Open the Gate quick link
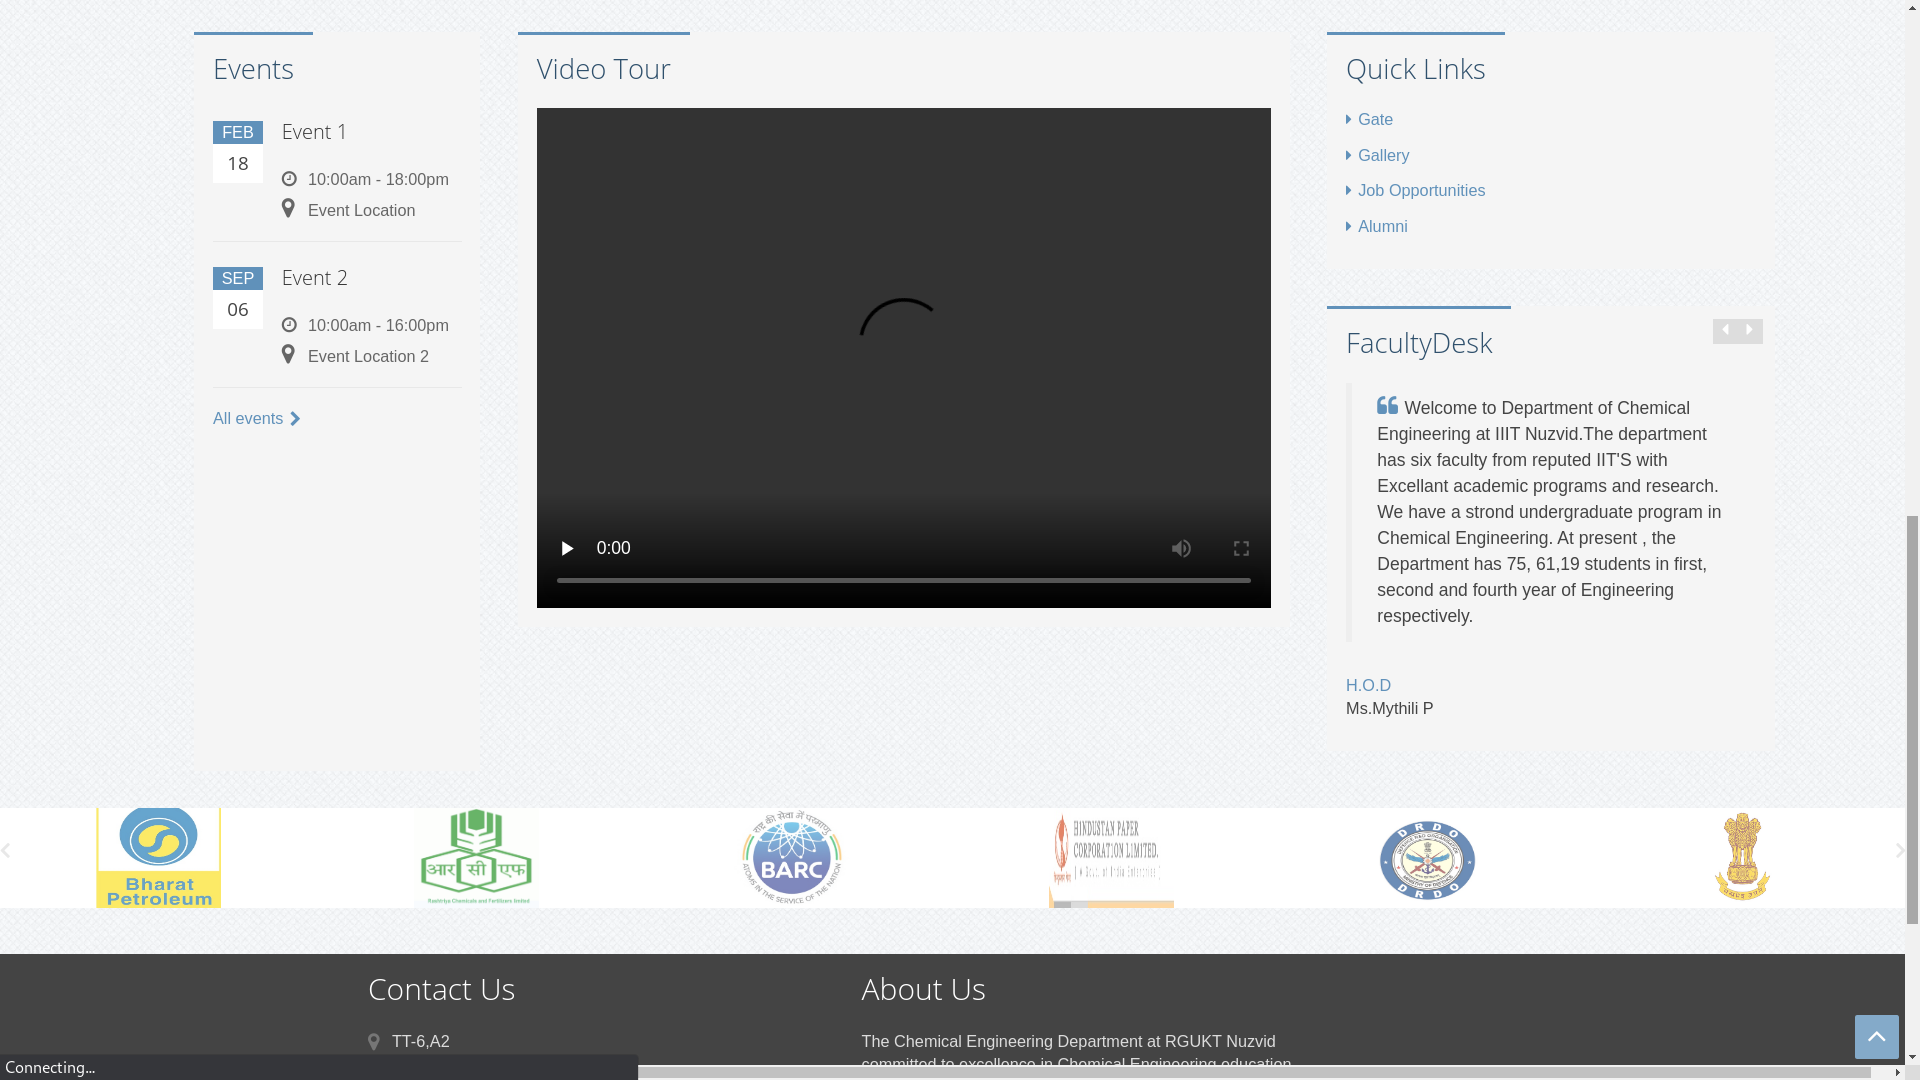Screen dimensions: 1920x1080 (x=1374, y=119)
